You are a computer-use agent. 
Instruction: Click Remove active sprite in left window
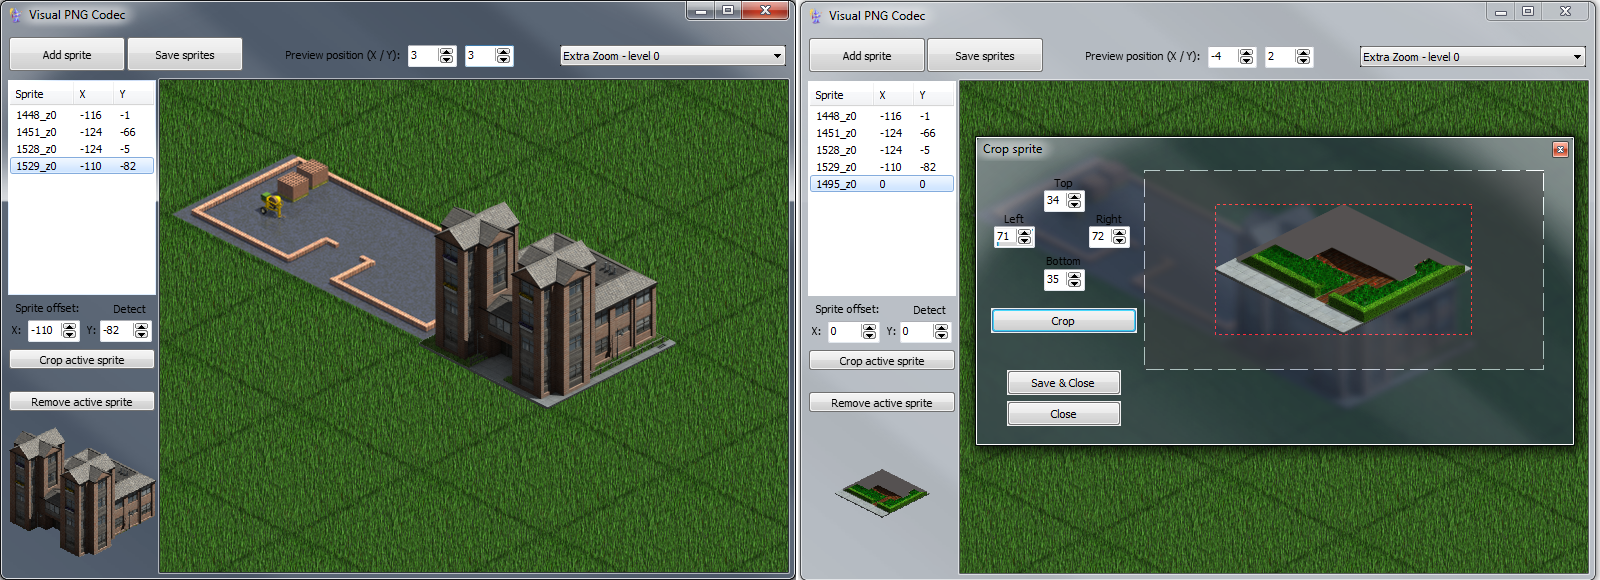pos(82,402)
